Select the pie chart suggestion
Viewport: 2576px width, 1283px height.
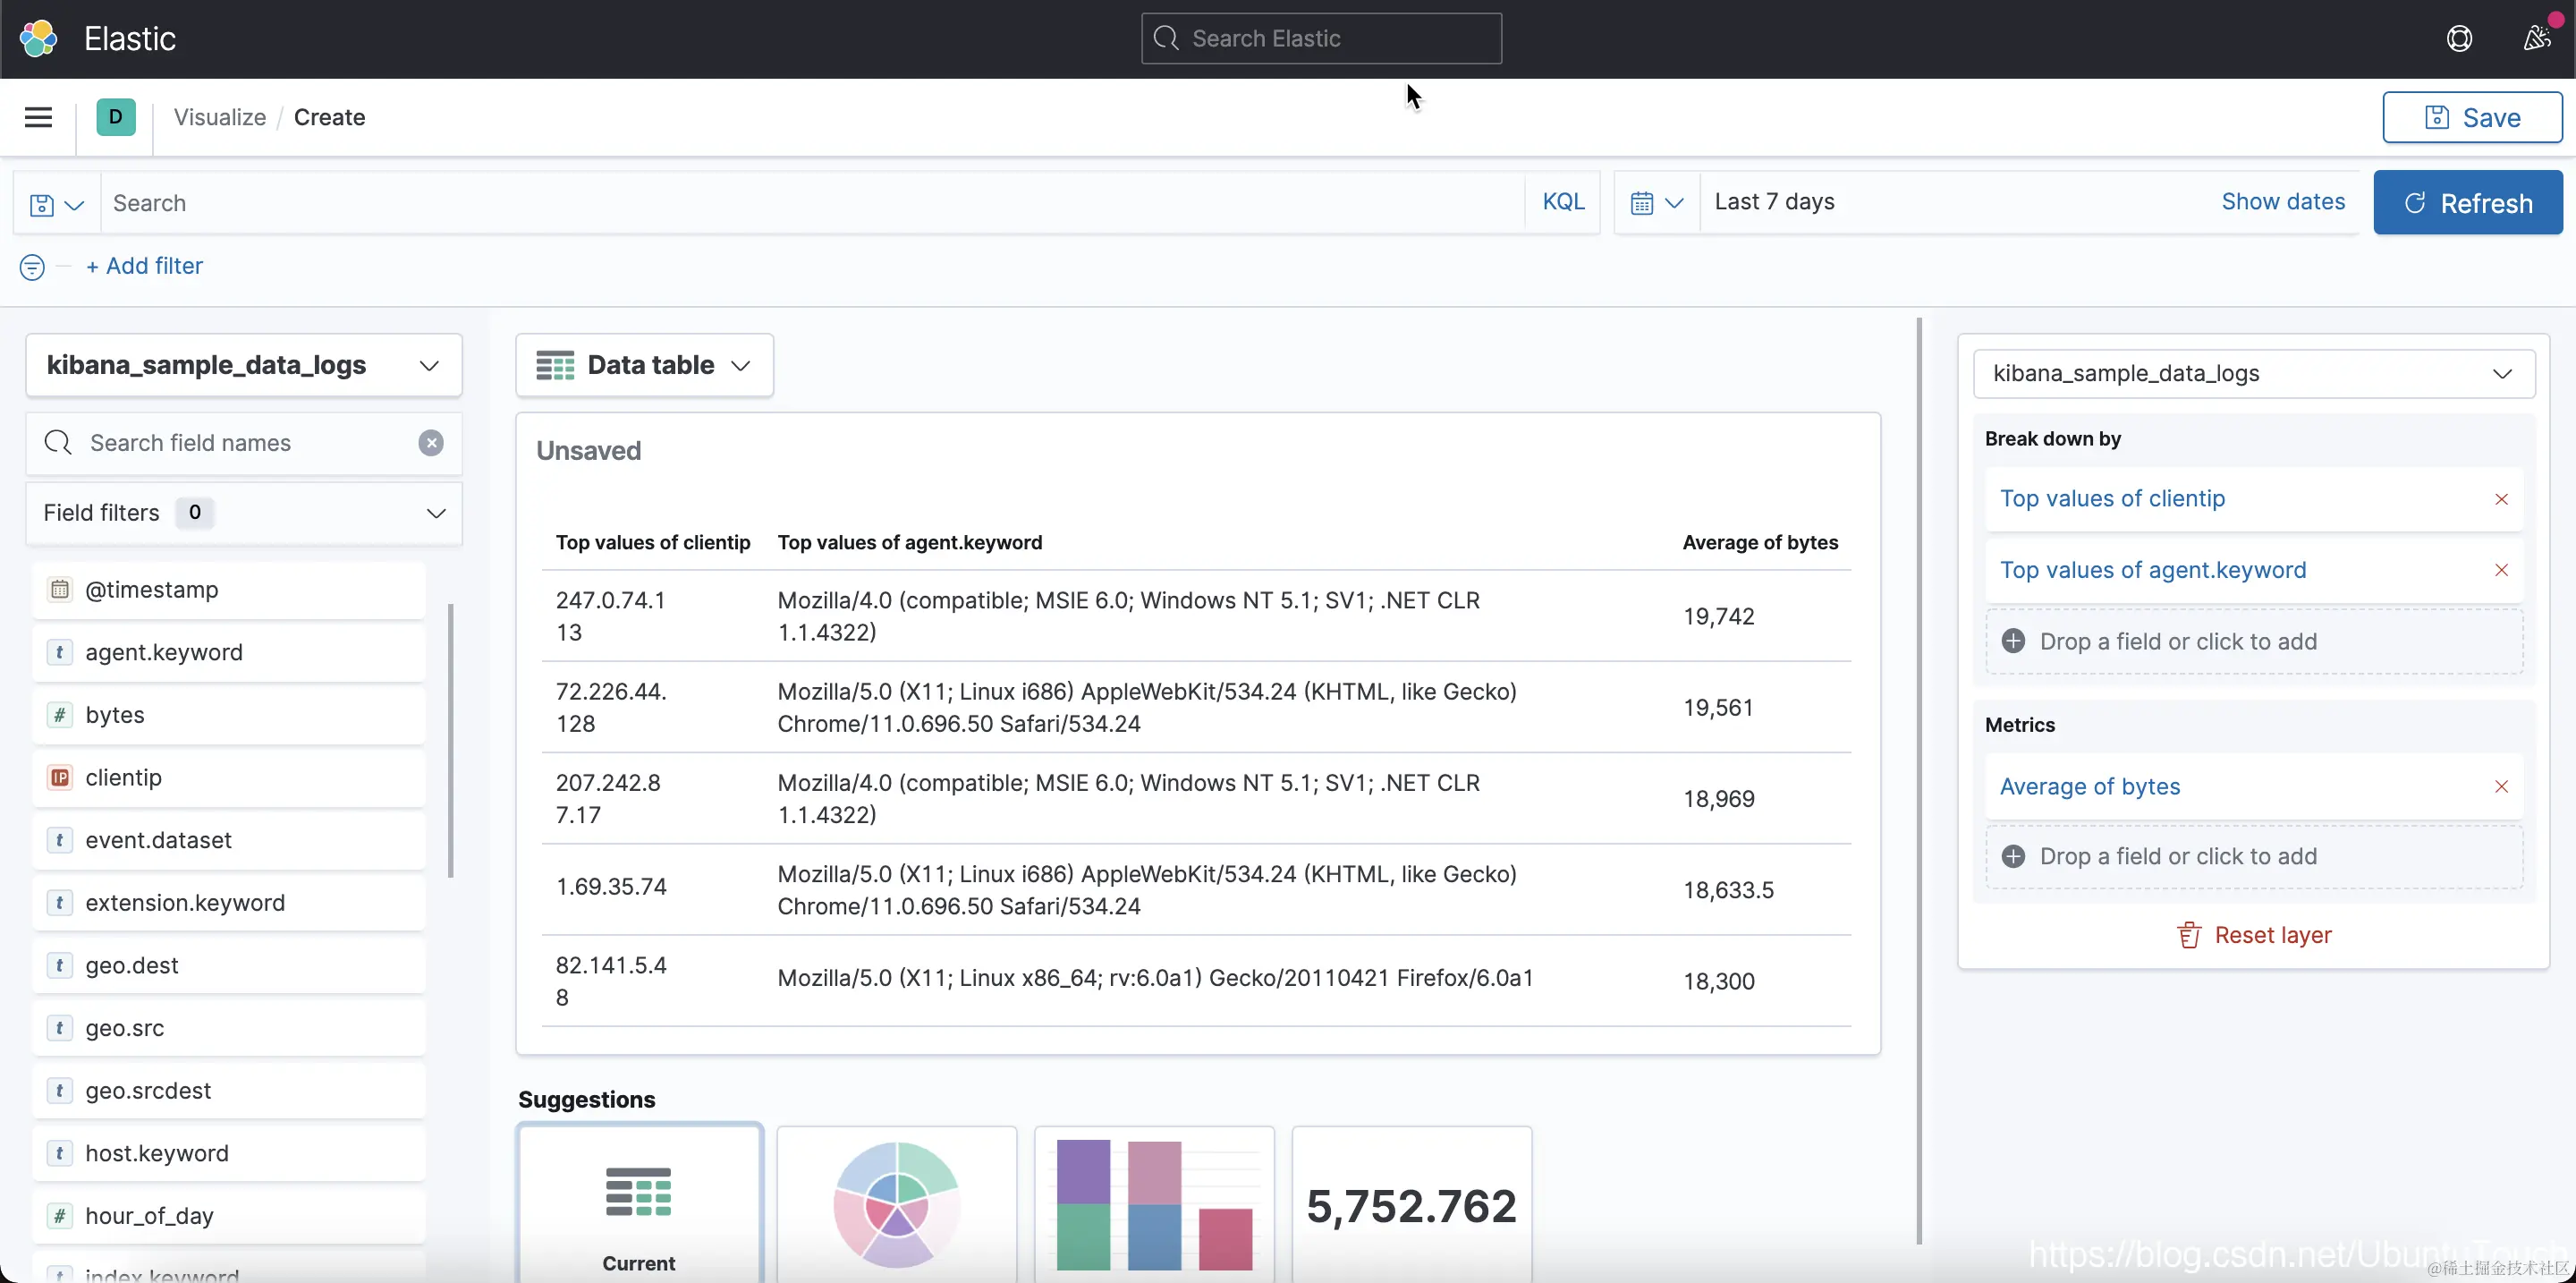[896, 1203]
